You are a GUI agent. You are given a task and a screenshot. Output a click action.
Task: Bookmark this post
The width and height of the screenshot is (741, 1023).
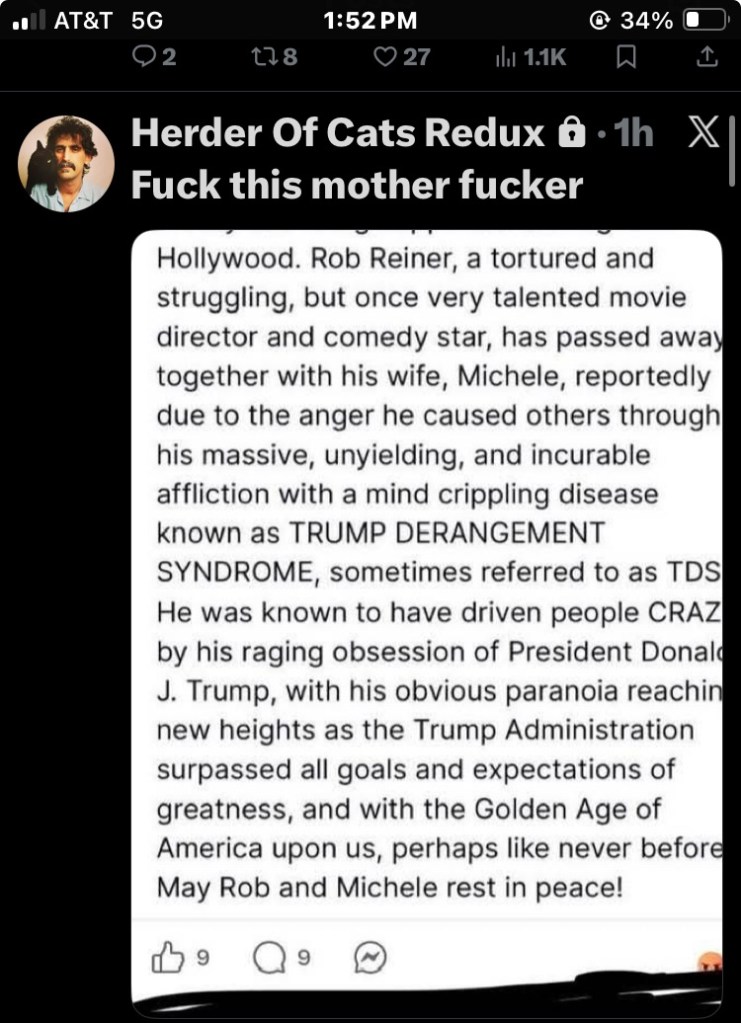tap(626, 57)
